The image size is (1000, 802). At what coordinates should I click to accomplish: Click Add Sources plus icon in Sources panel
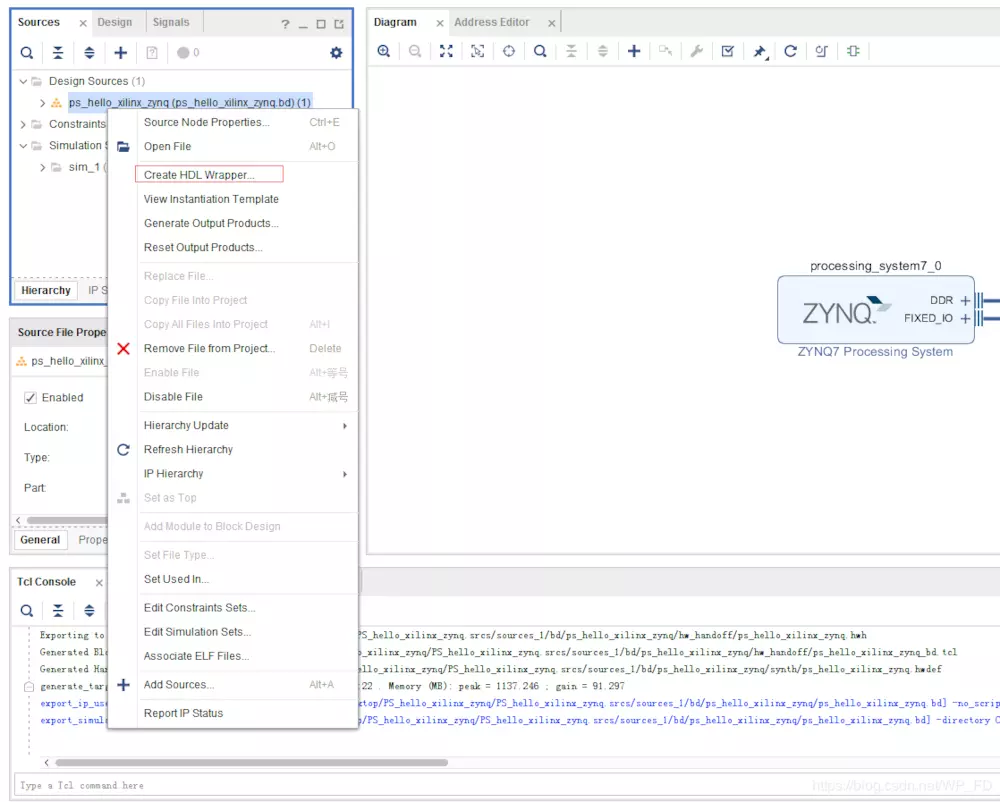point(121,53)
